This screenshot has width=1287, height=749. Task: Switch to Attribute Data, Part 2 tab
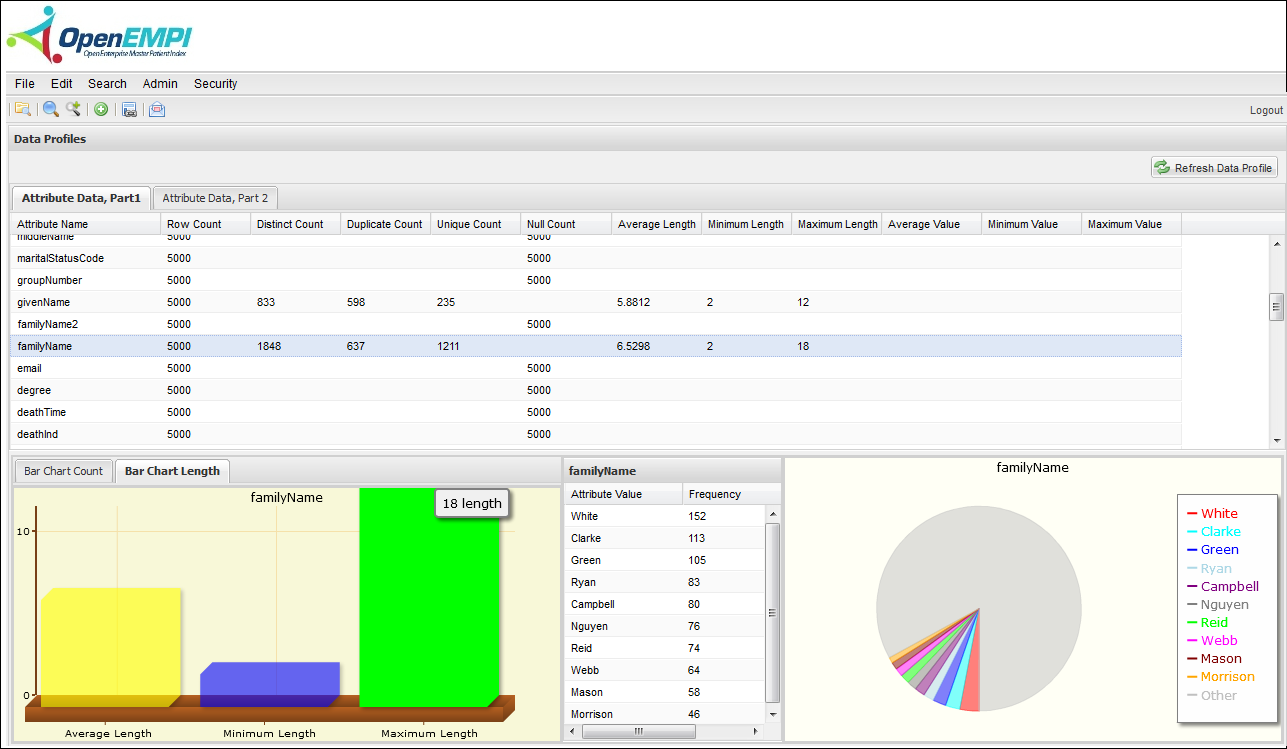(215, 198)
